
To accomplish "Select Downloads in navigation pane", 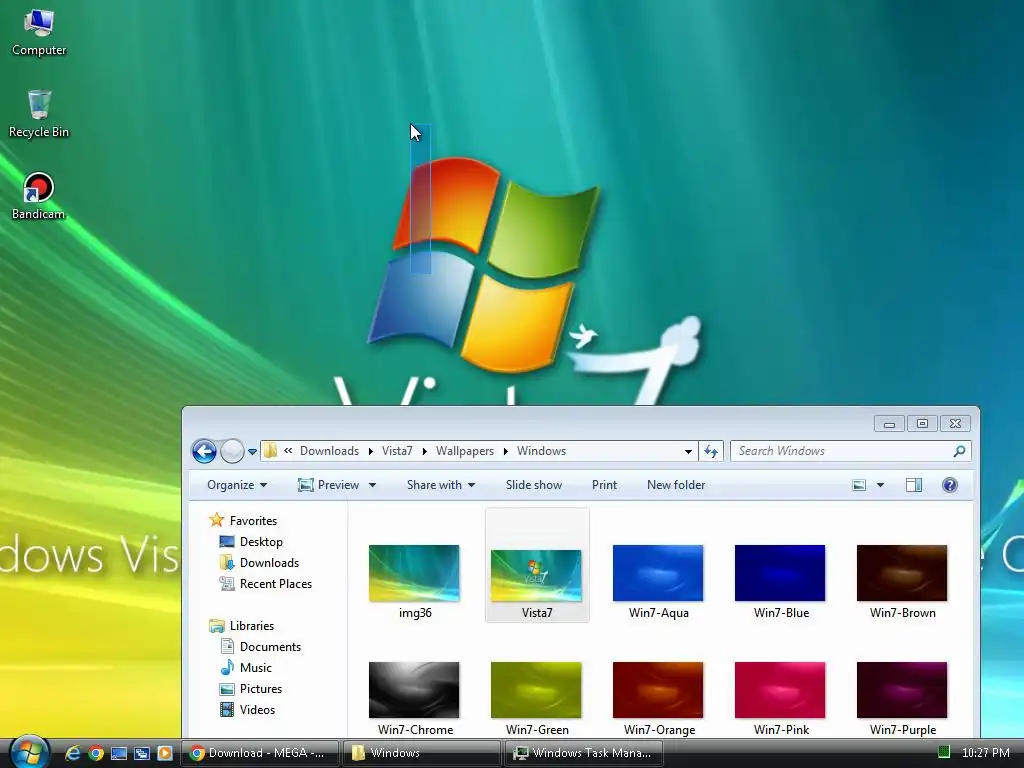I will pyautogui.click(x=259, y=562).
